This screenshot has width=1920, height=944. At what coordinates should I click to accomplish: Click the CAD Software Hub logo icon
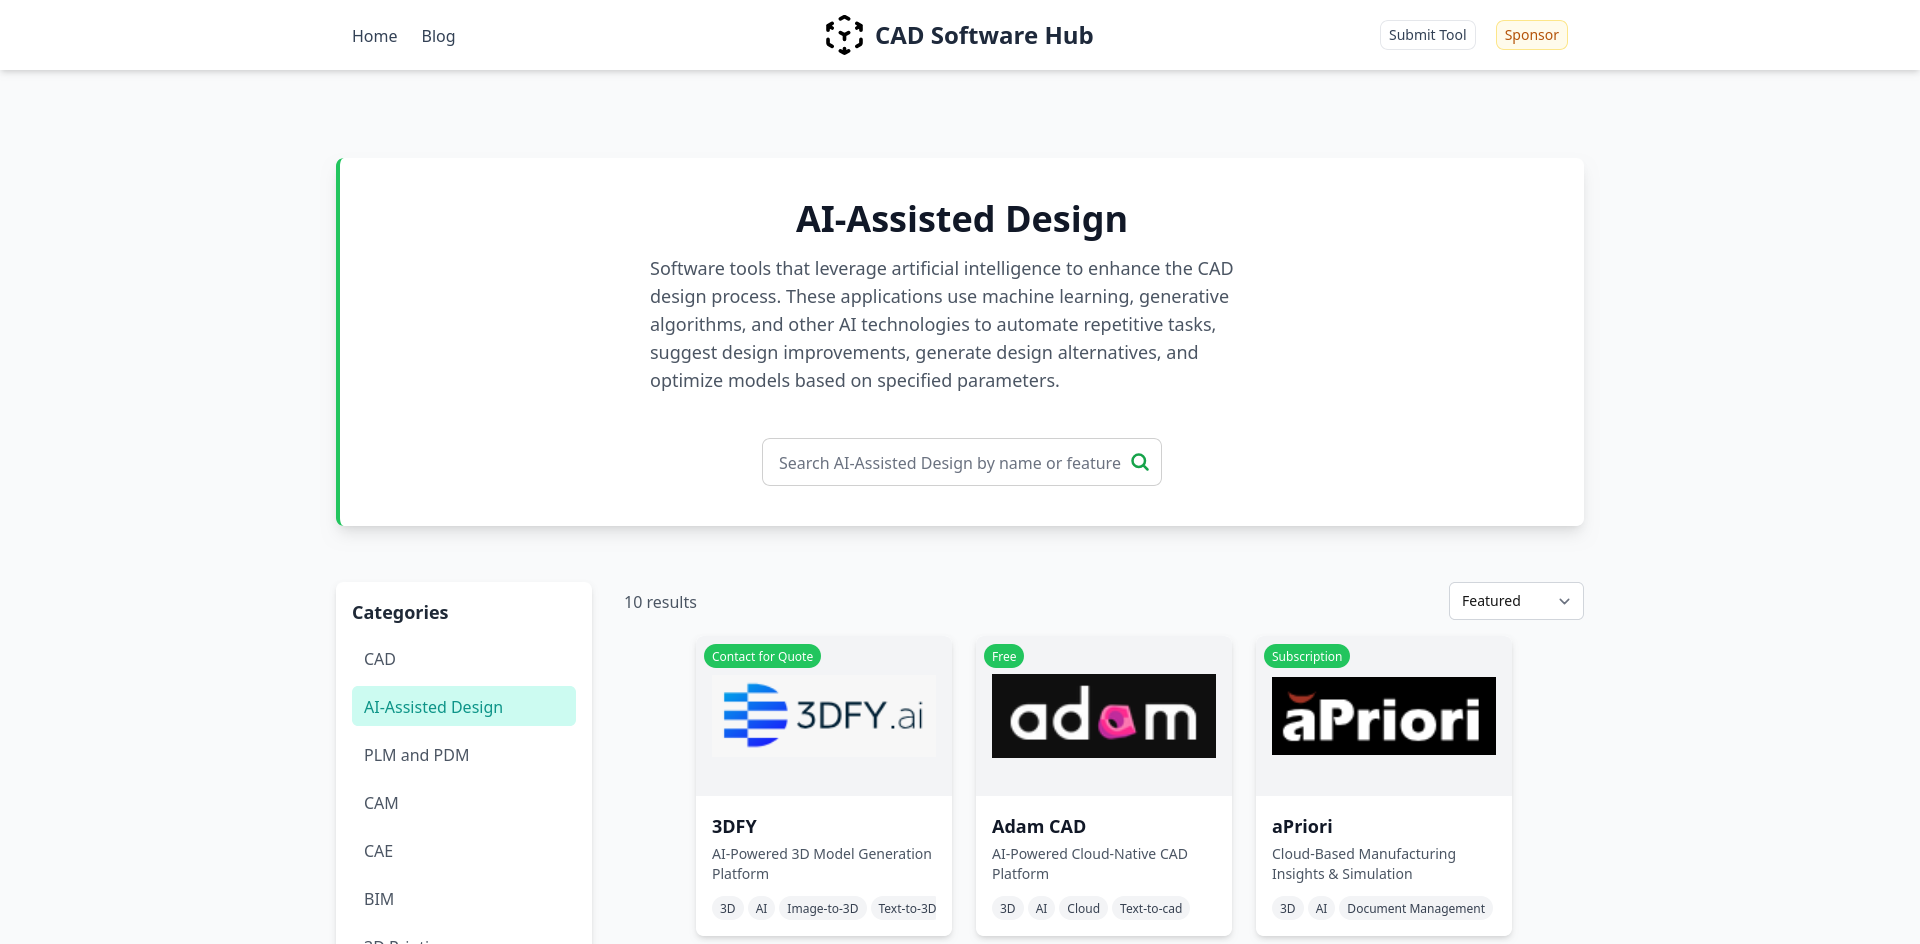pos(844,35)
